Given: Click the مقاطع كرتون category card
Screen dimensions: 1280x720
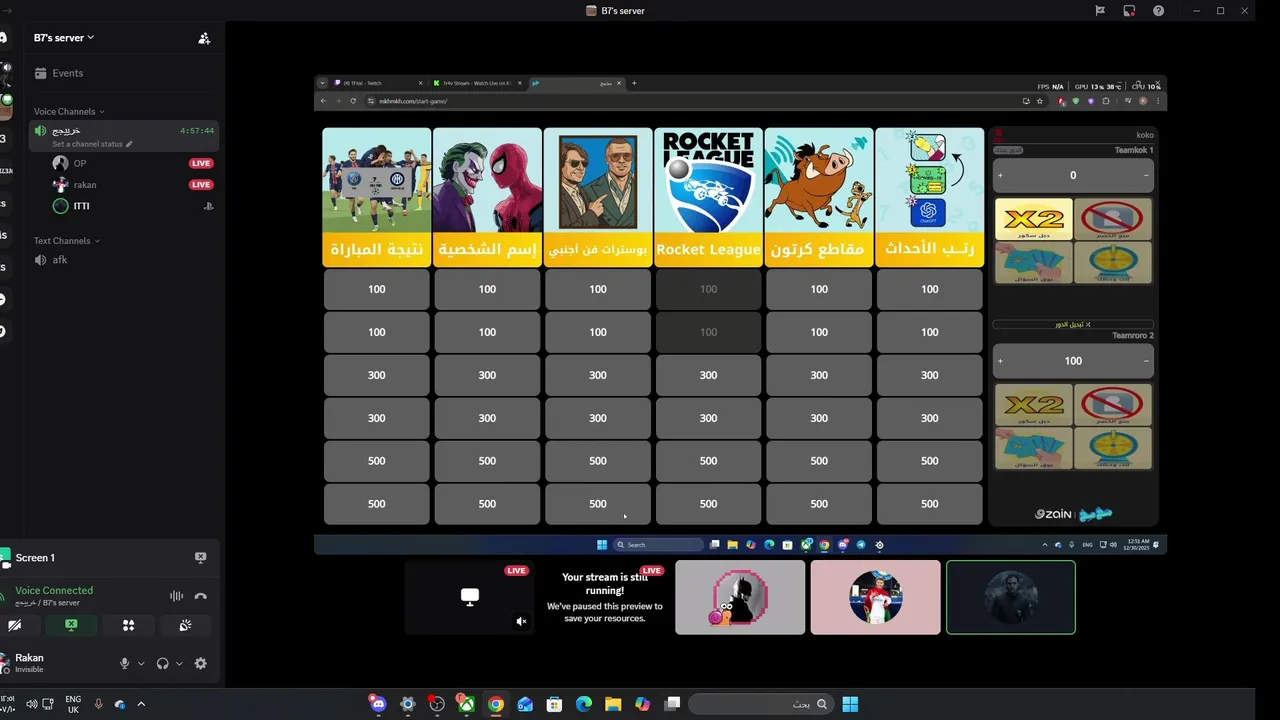Looking at the screenshot, I should click(x=819, y=197).
